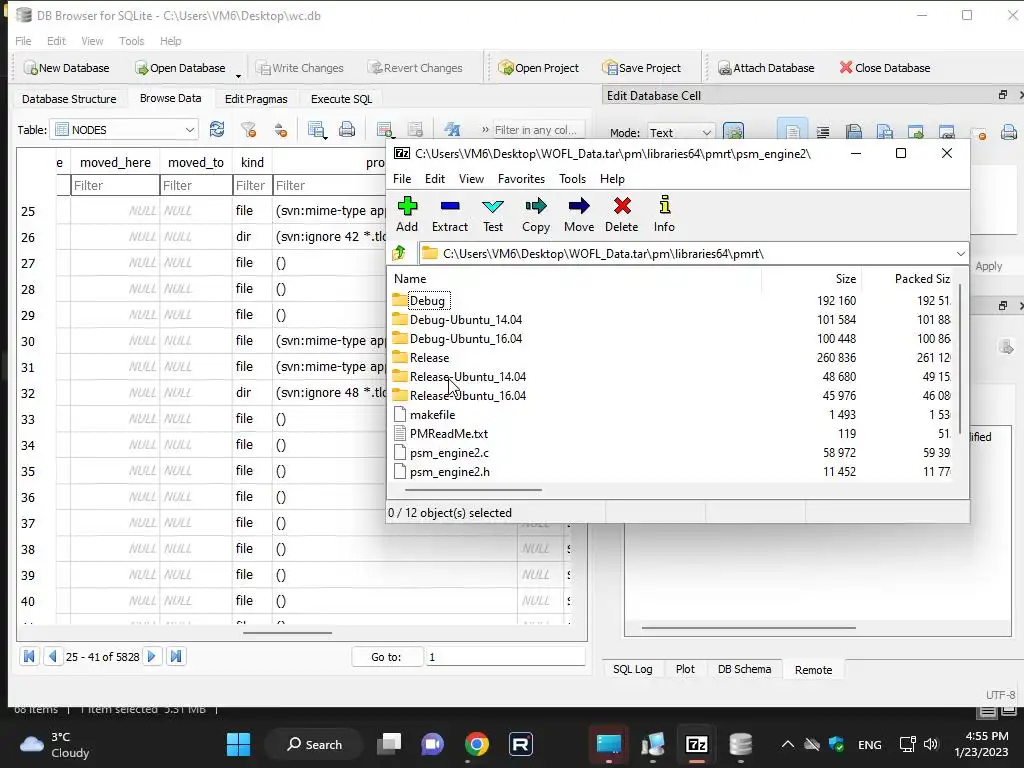Image resolution: width=1024 pixels, height=768 pixels.
Task: Click the Size column header in 7-Zip
Action: coord(812,278)
